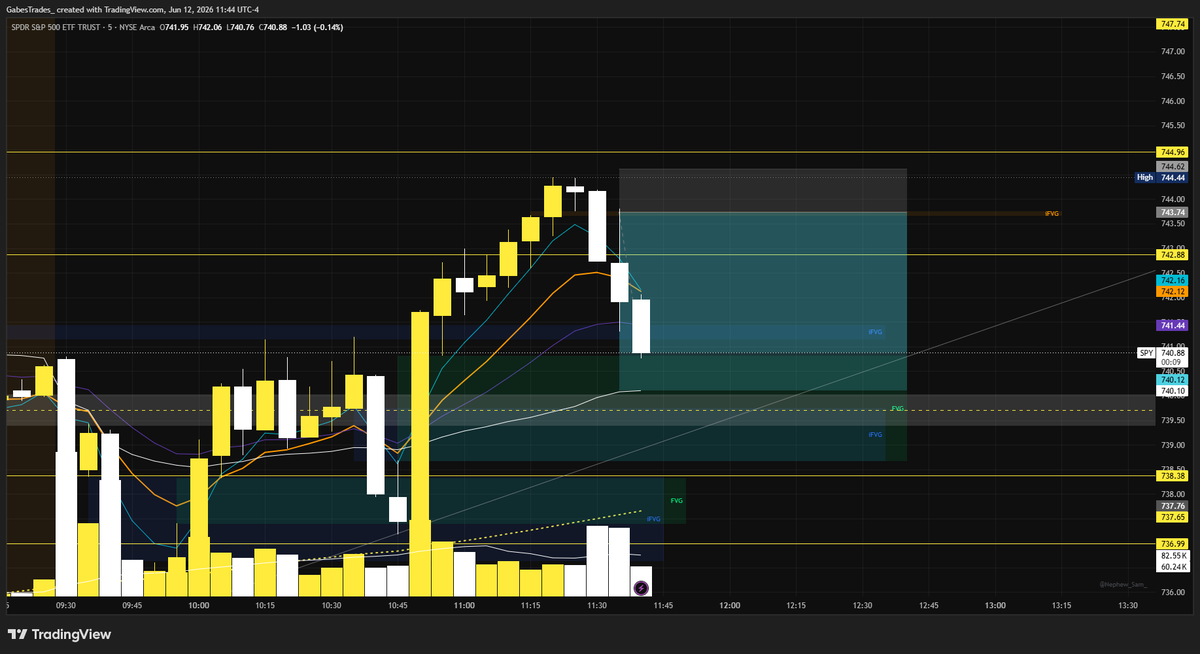Click the 09:30 time axis label
Screen dimensions: 1200x654
pyautogui.click(x=66, y=605)
